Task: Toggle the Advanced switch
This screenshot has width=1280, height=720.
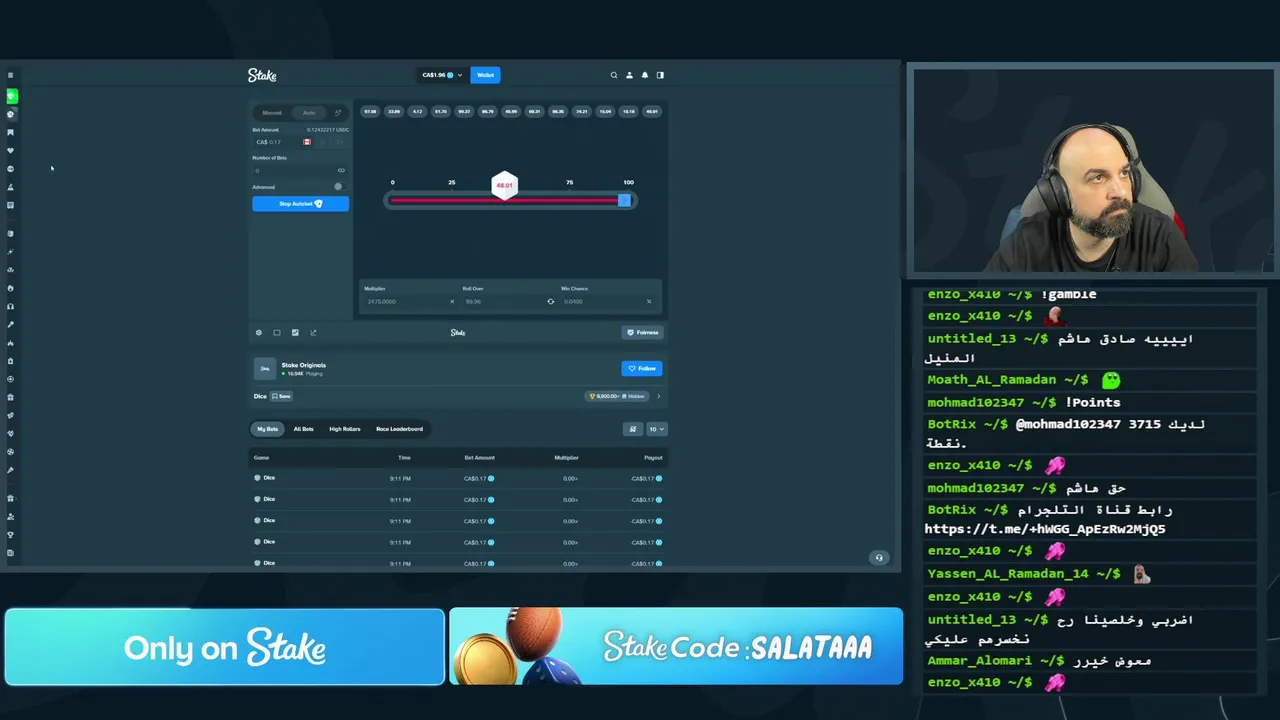Action: pos(338,187)
